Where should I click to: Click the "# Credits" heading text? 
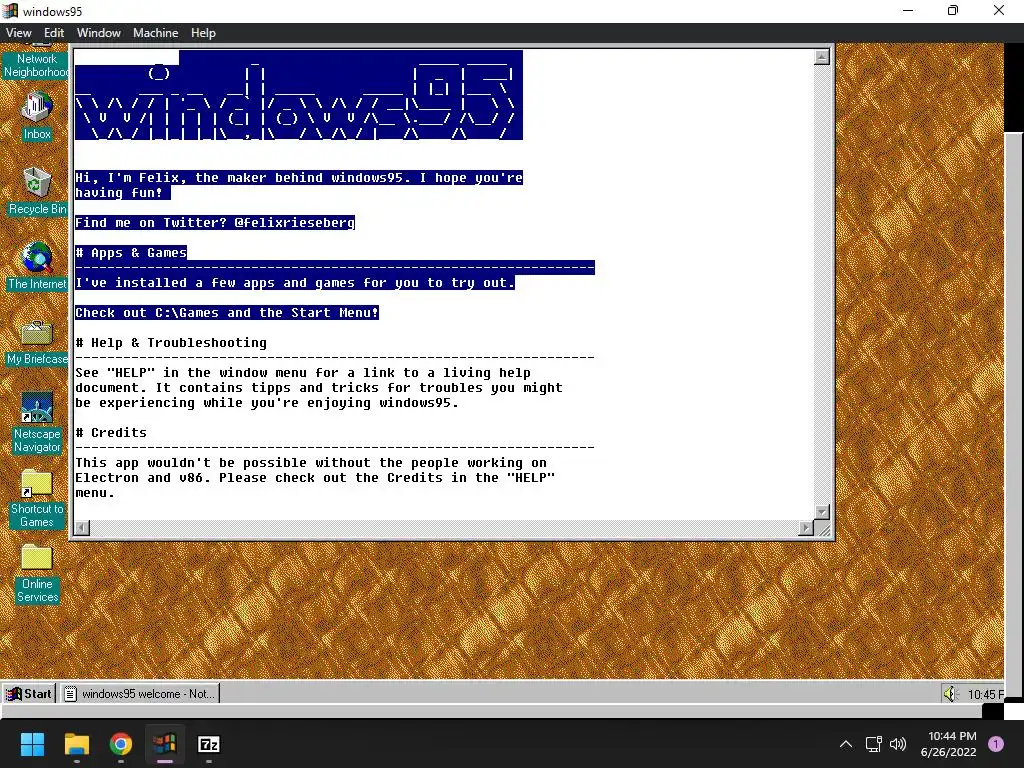click(111, 433)
